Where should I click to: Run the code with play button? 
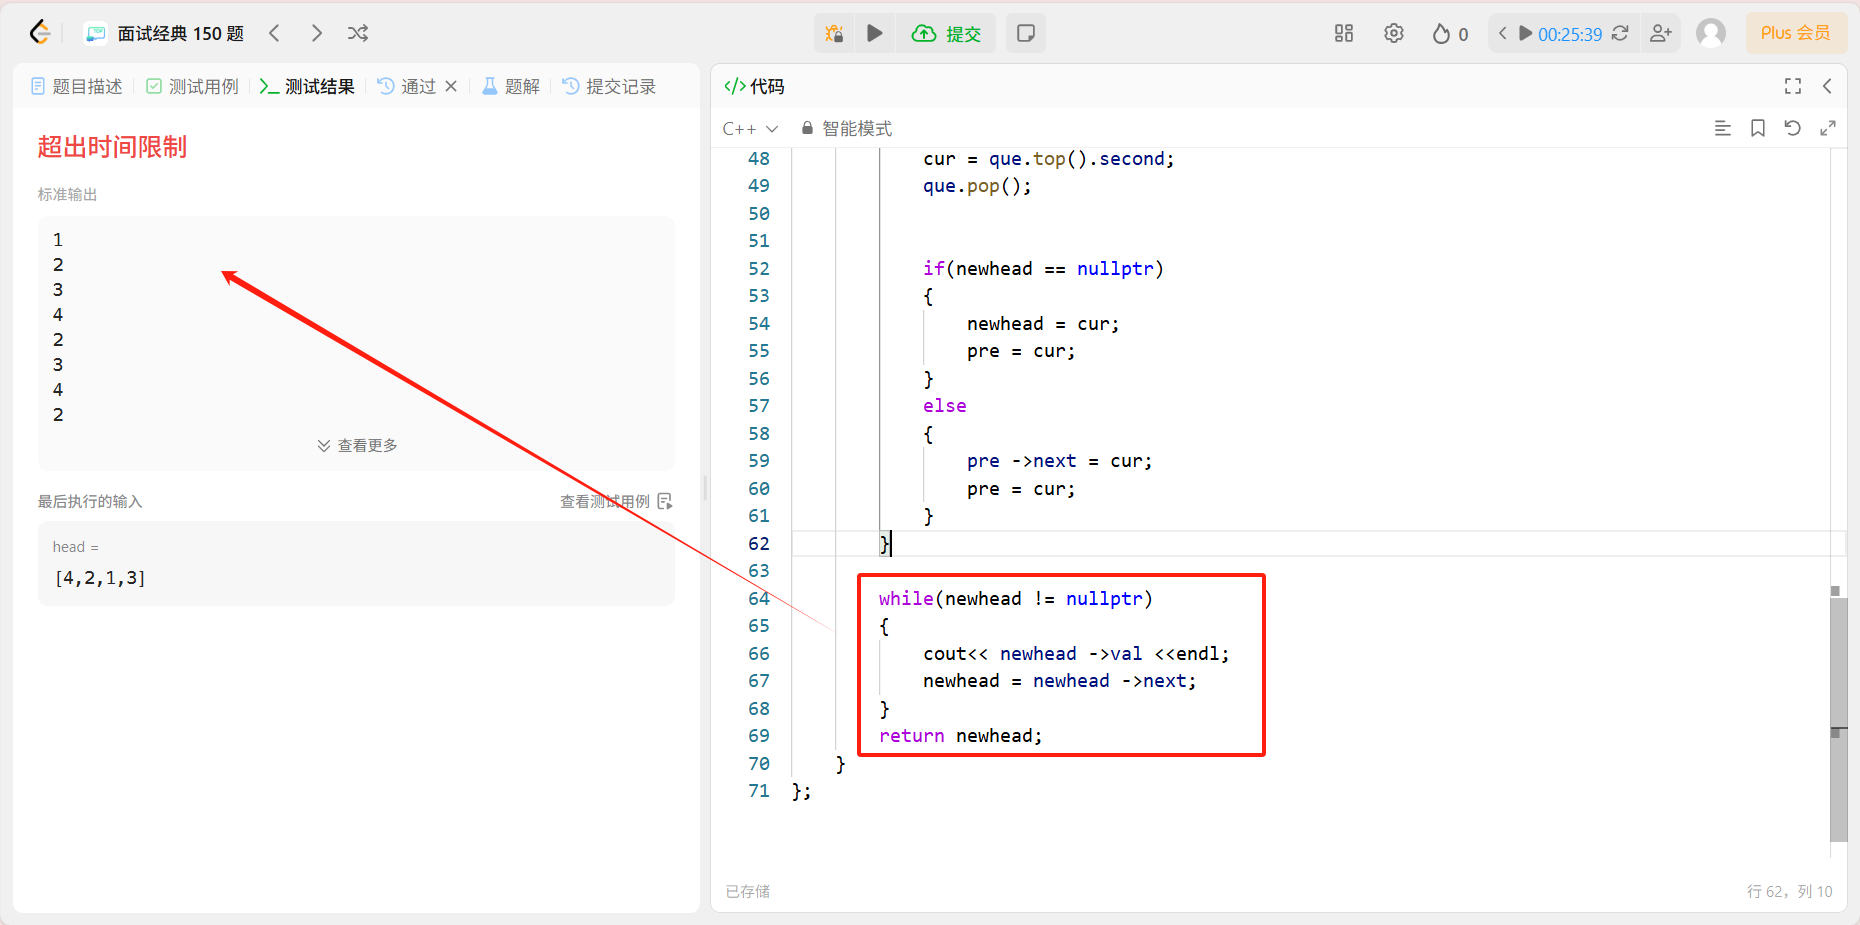(875, 33)
